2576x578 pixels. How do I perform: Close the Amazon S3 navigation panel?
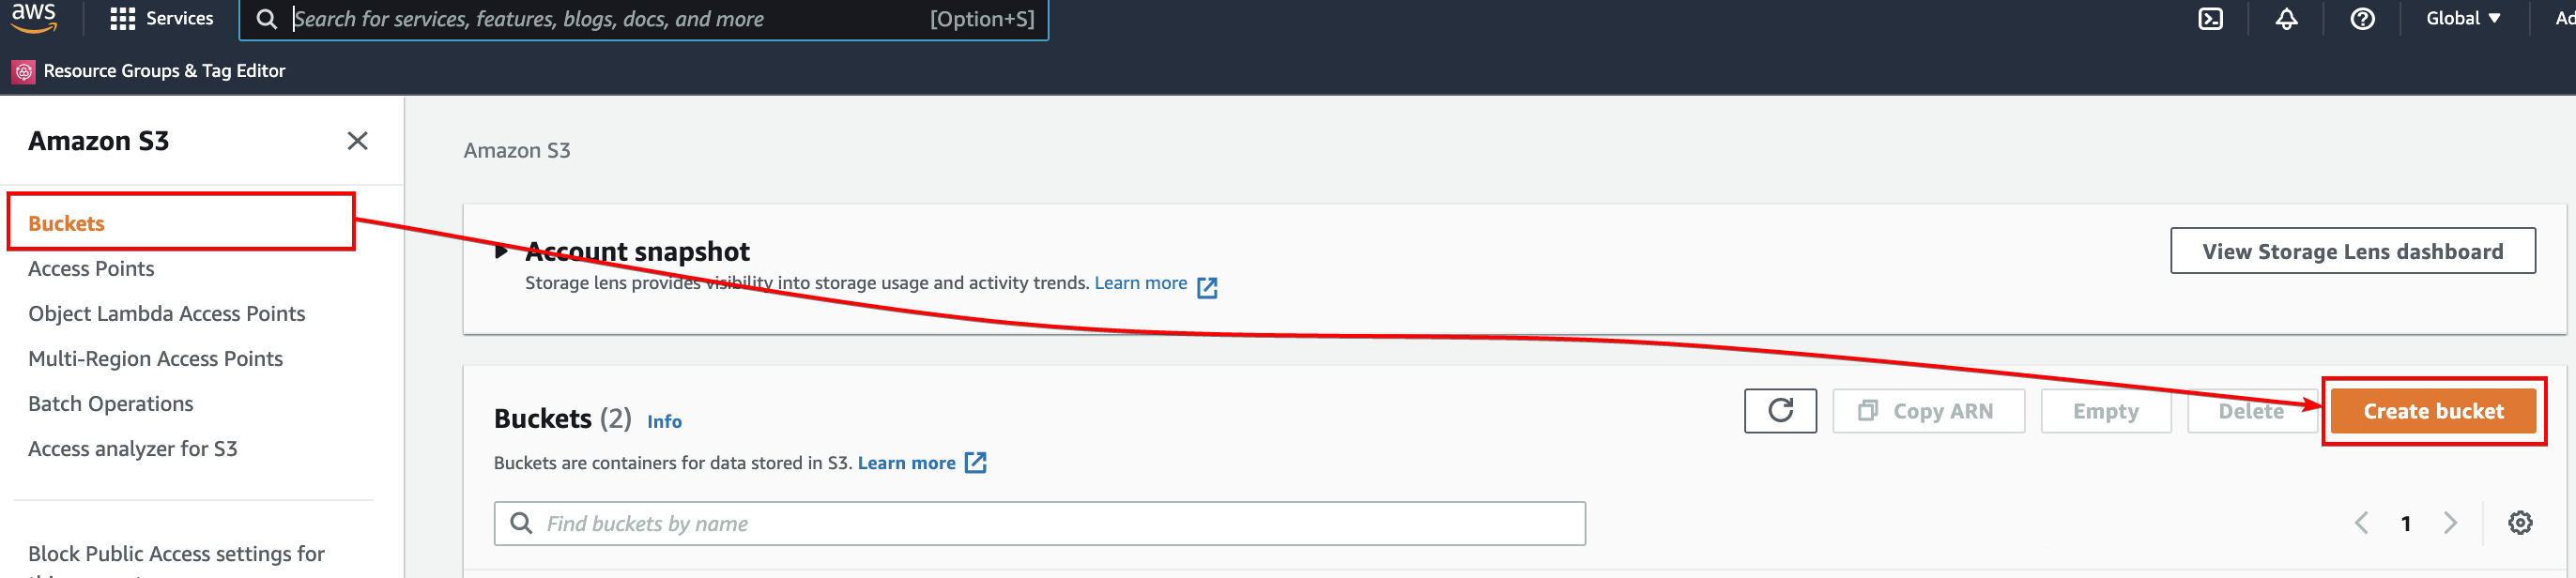click(x=357, y=141)
